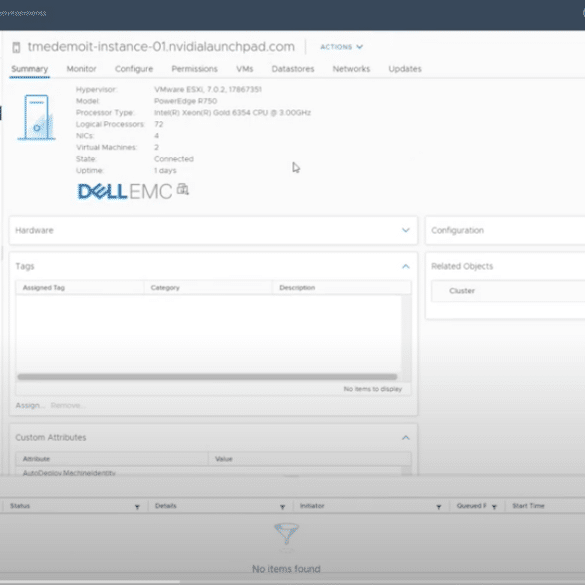This screenshot has width=585, height=585.
Task: Click the hardware lookup icon beside Dell EMC logo
Action: pos(183,189)
